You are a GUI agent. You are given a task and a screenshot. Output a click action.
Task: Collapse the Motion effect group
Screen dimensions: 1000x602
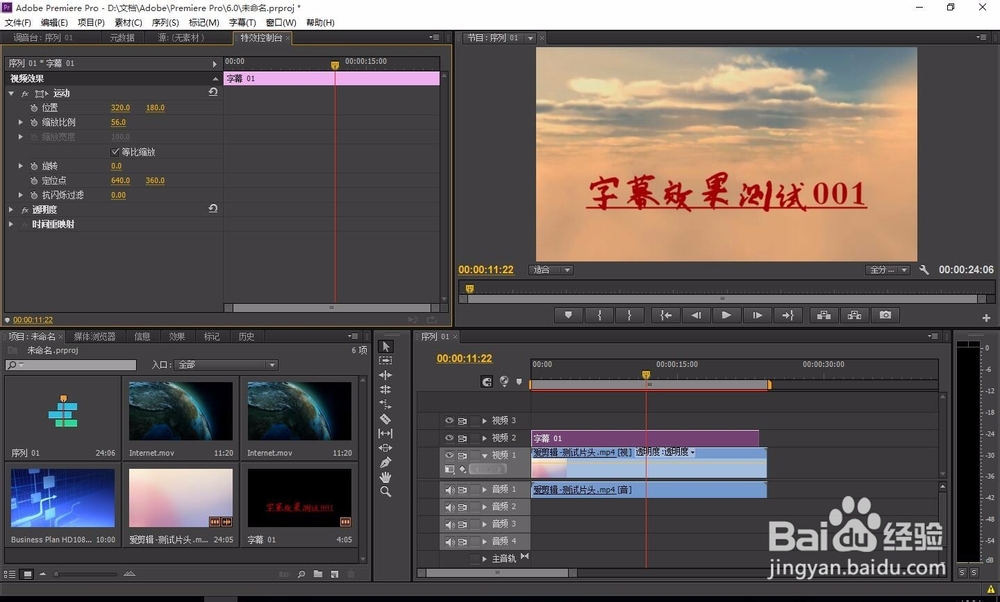[x=11, y=93]
